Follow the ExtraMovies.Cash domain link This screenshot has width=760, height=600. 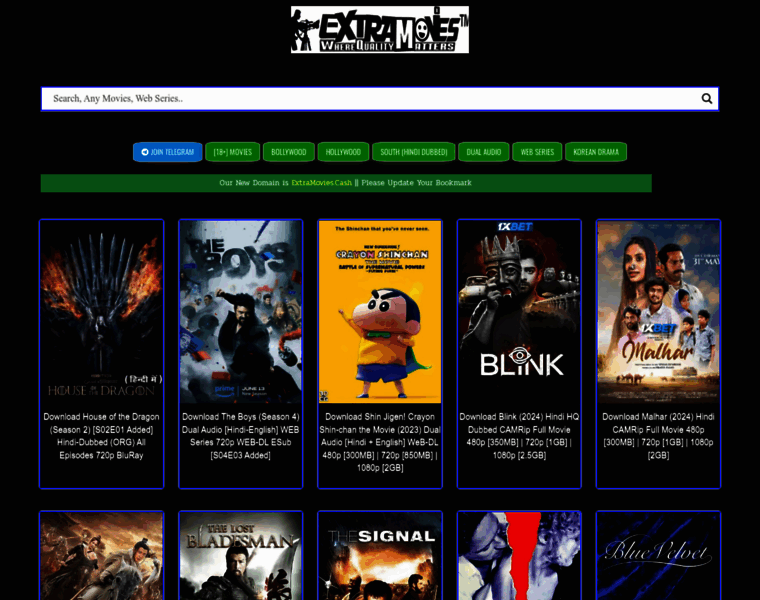coord(321,183)
